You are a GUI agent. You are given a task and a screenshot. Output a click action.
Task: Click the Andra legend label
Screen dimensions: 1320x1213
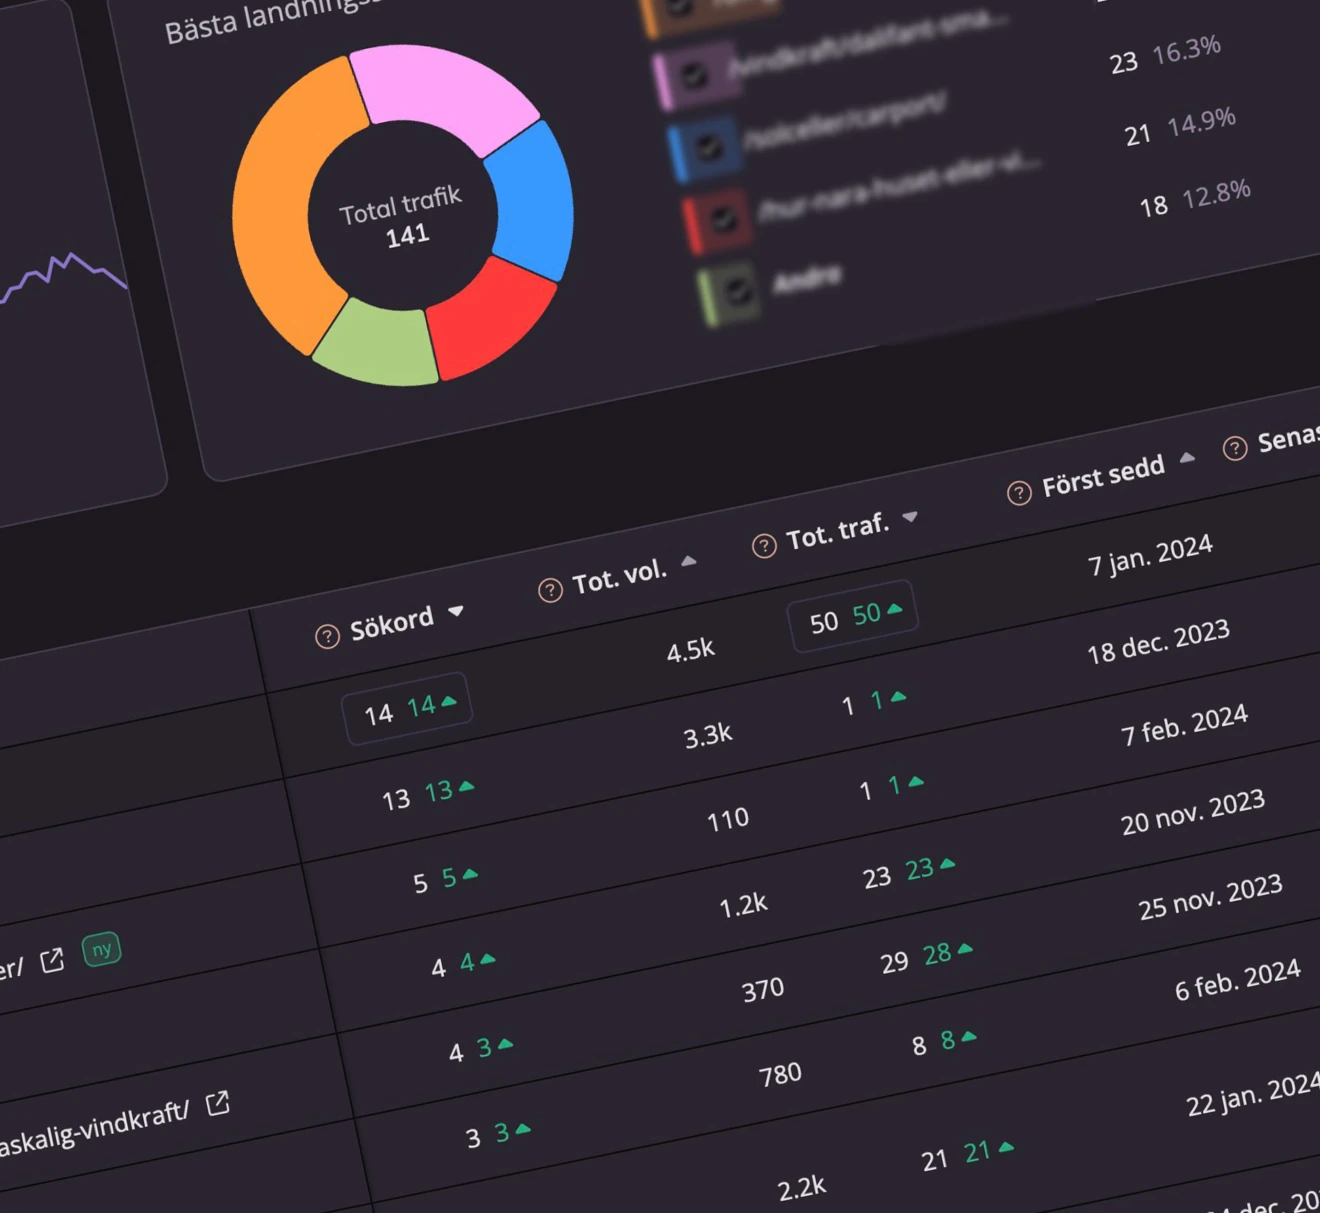click(807, 279)
